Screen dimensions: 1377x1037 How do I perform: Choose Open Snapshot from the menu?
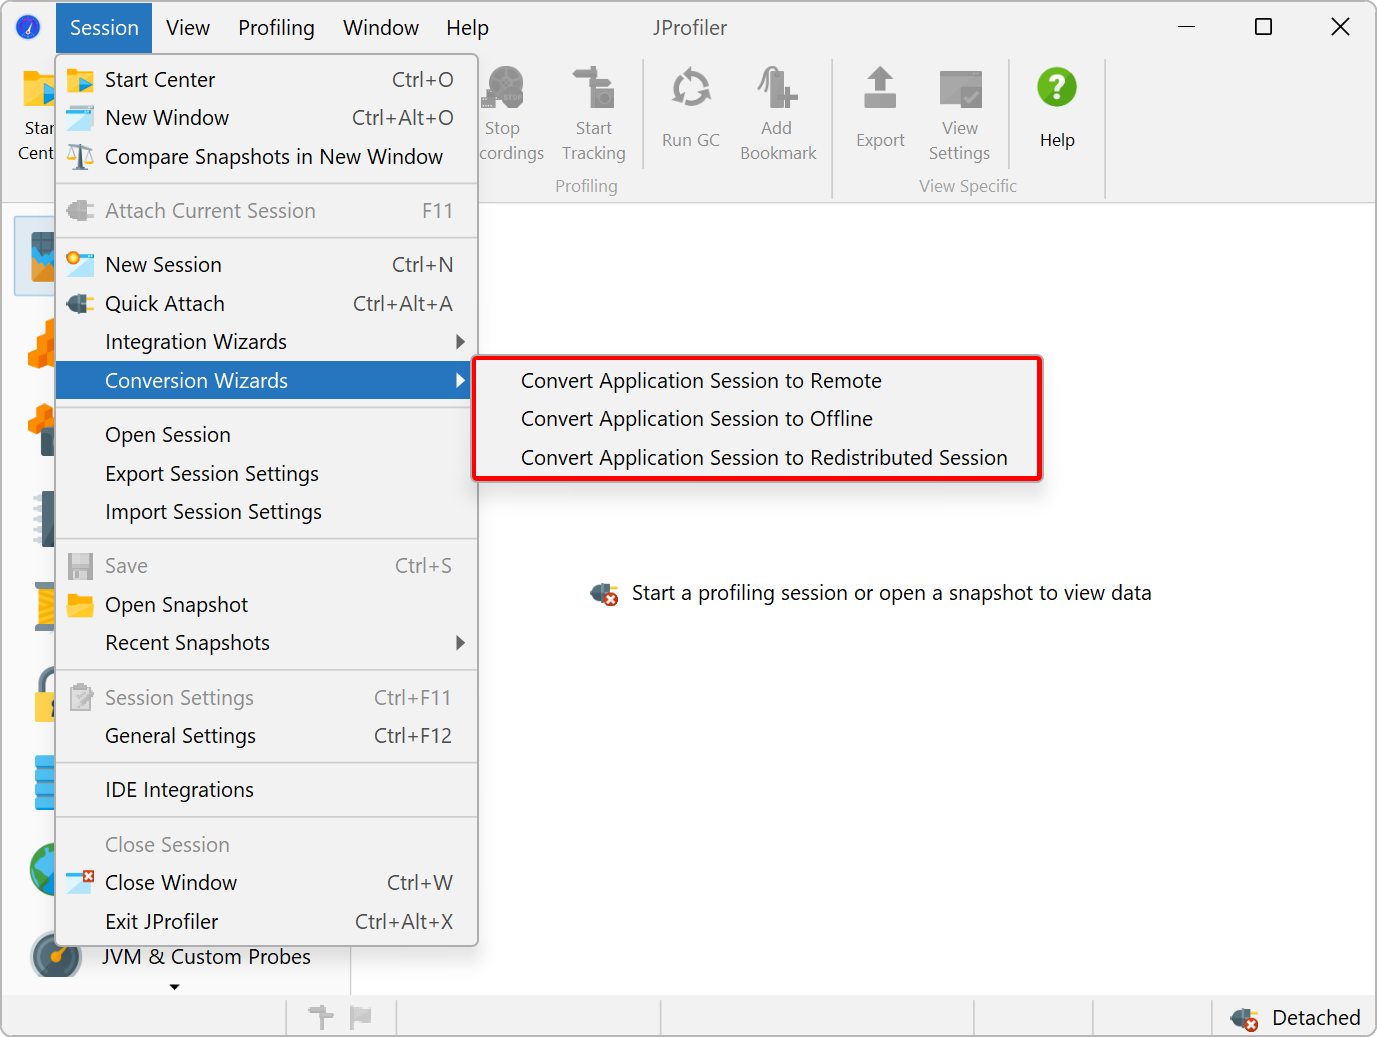[x=176, y=605]
